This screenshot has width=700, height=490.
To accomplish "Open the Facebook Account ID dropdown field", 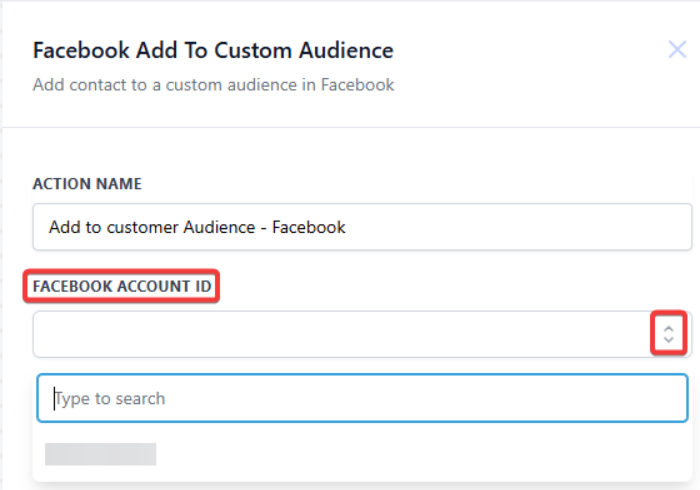I will coord(340,334).
